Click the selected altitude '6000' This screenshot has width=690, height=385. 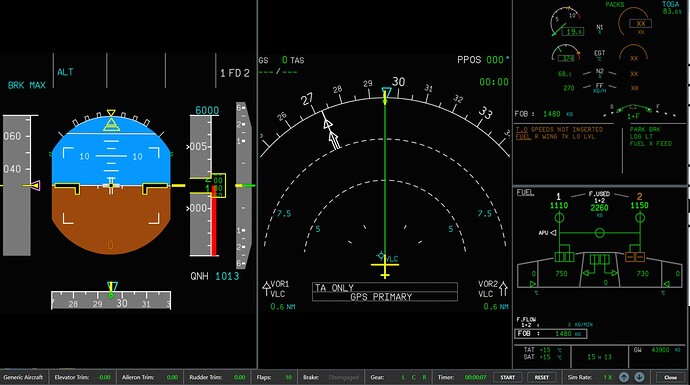click(x=207, y=110)
